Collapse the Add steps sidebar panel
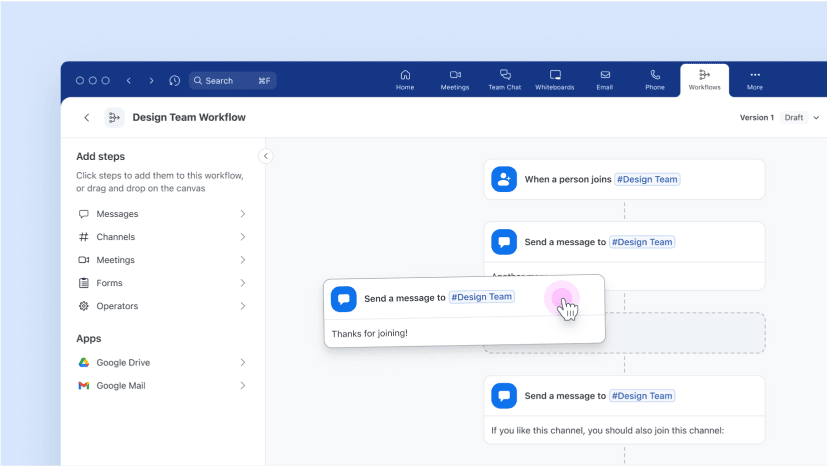Viewport: 827px width, 466px height. (x=266, y=156)
